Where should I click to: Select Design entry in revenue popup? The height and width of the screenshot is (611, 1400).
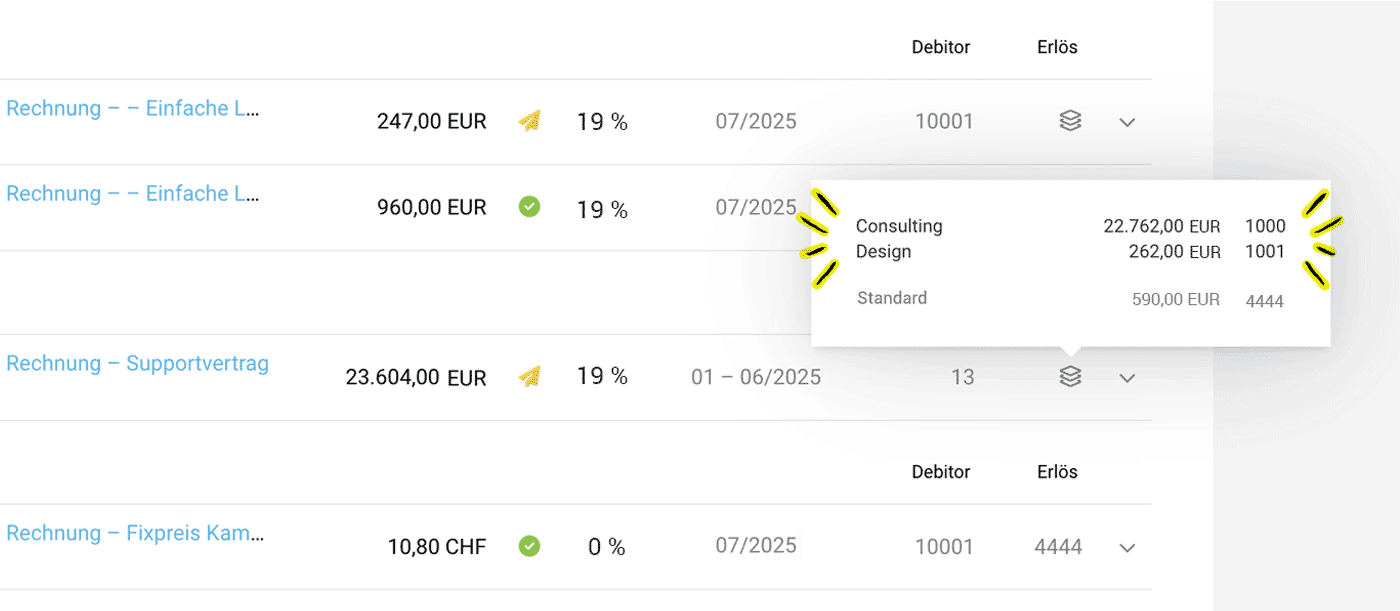click(x=884, y=251)
